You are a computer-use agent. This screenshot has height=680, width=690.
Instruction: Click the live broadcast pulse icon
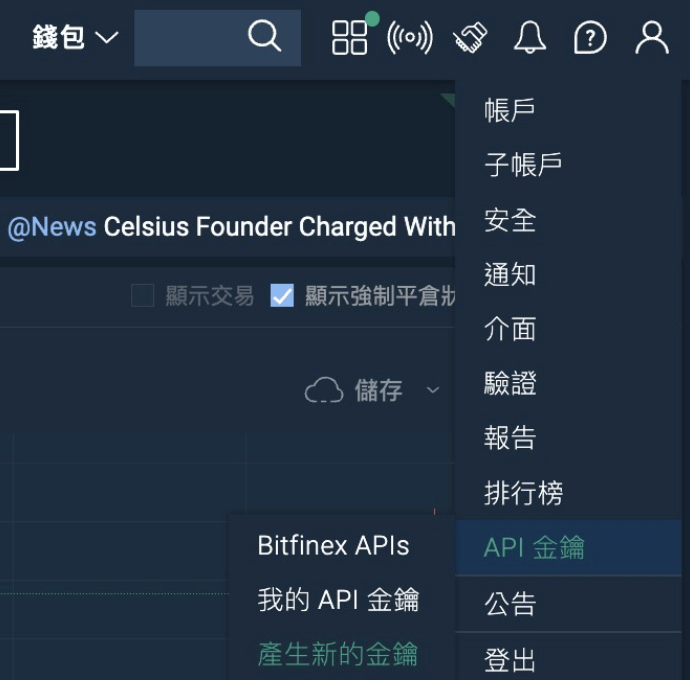[x=410, y=38]
